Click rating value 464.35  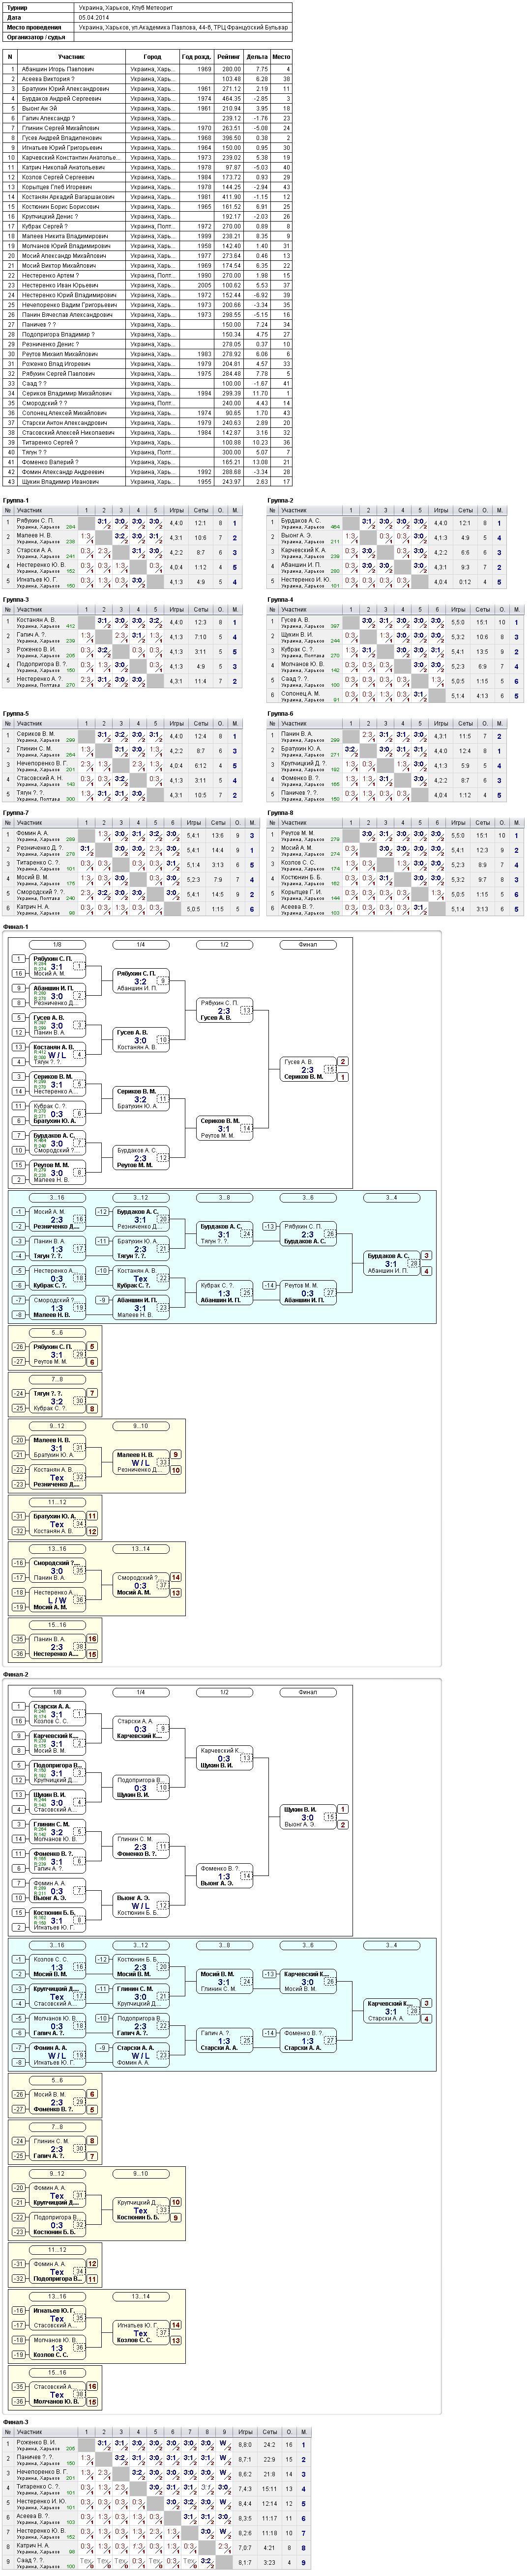click(231, 99)
